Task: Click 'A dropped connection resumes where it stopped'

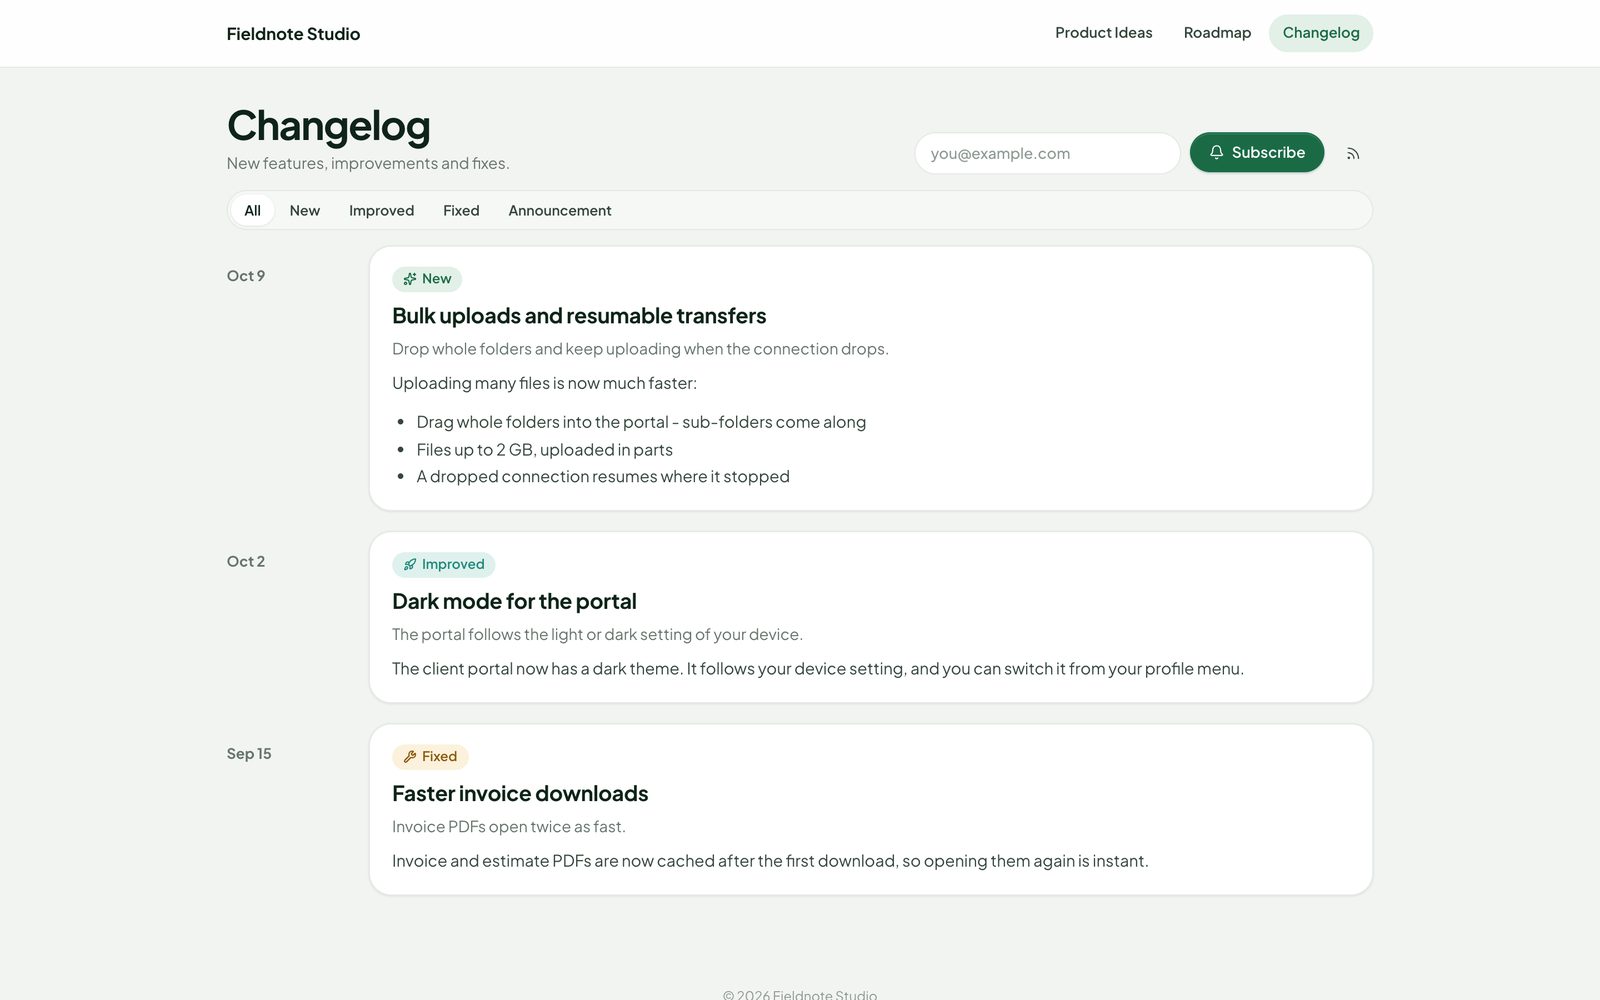Action: click(x=603, y=477)
